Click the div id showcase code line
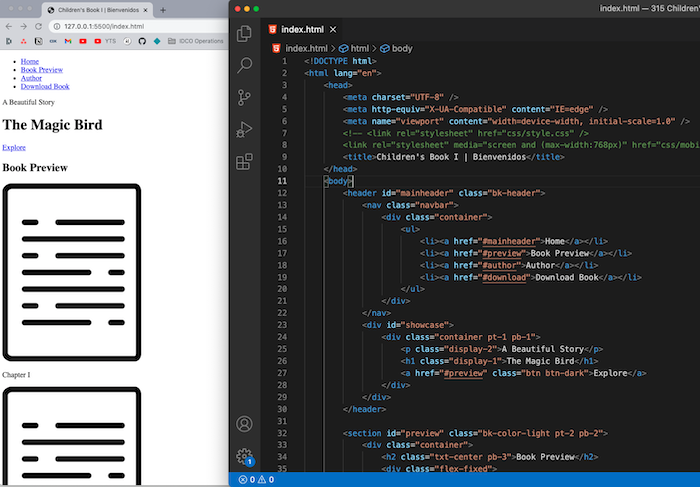Screen dimensions: 700x487 (408, 325)
